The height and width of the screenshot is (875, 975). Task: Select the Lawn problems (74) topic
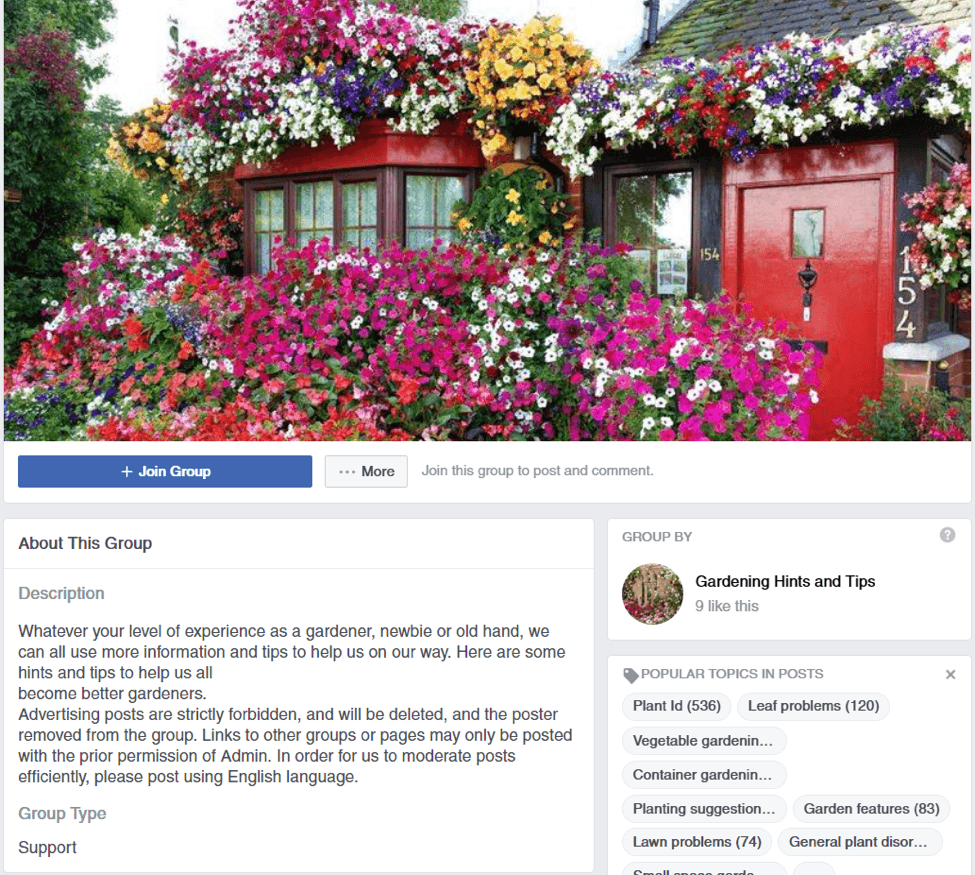(x=696, y=842)
